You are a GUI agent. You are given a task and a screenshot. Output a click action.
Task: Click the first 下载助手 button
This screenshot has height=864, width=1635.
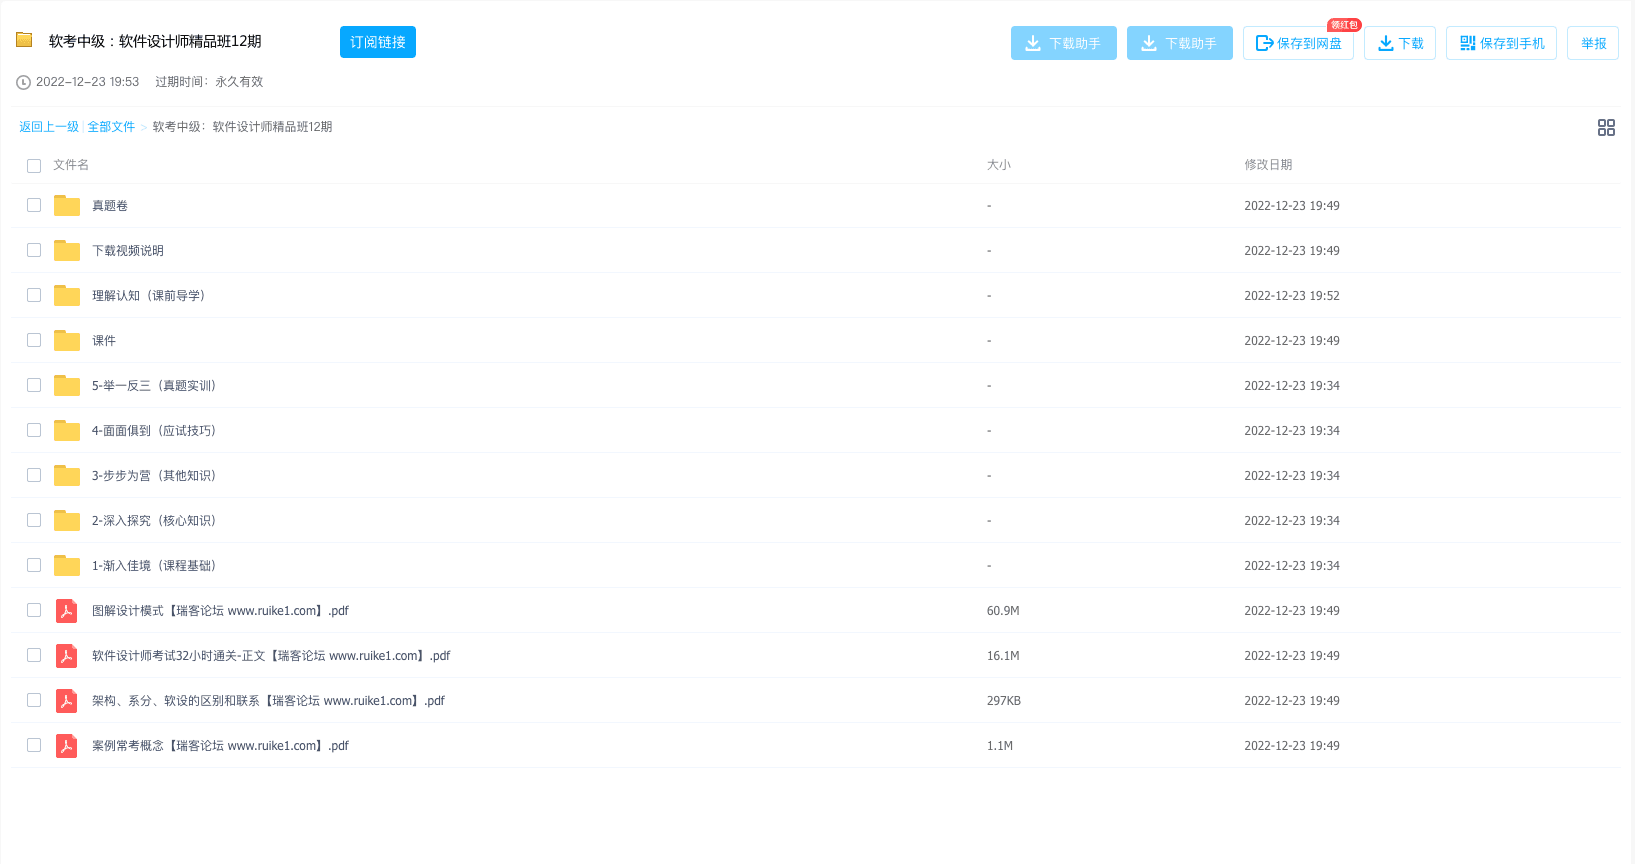[x=1064, y=43]
